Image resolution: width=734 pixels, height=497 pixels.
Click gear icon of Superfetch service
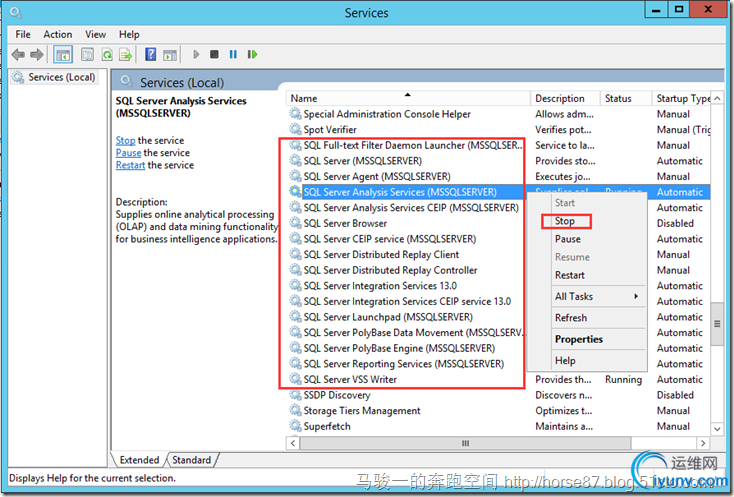(x=295, y=425)
